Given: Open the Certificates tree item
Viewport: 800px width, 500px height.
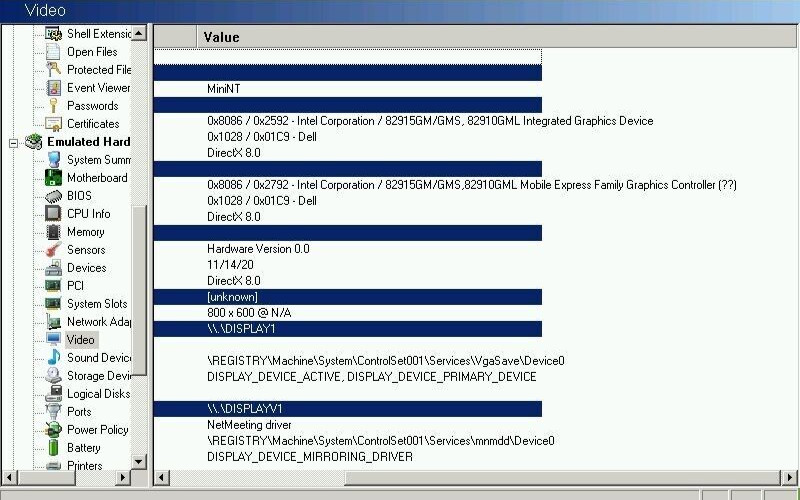Looking at the screenshot, I should (93, 123).
